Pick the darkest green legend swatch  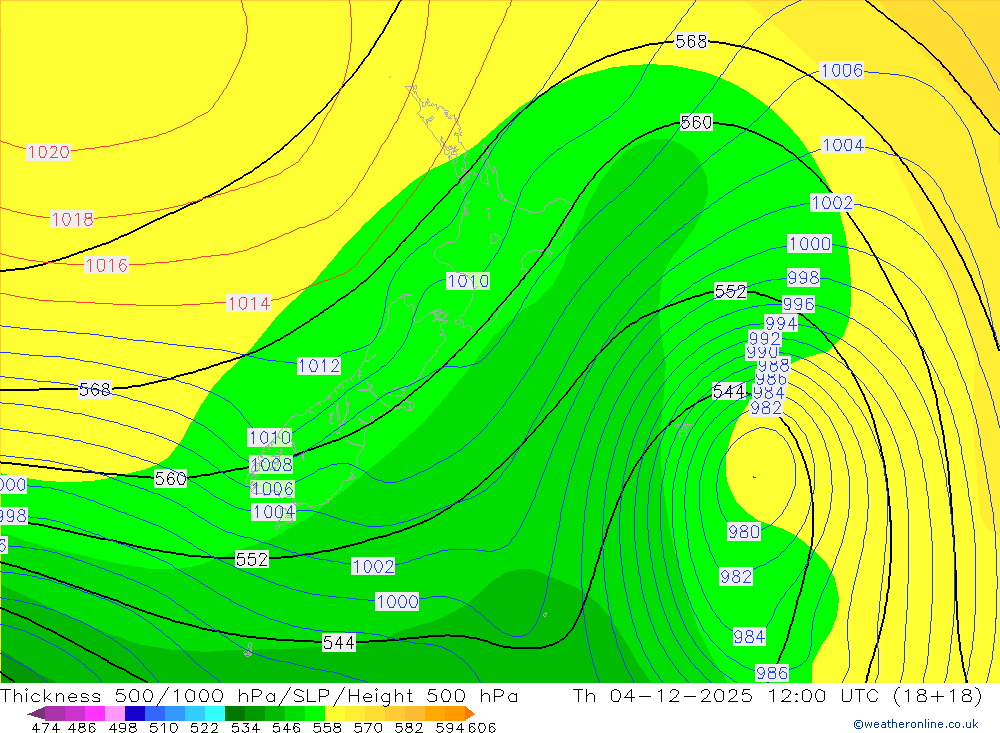235,713
